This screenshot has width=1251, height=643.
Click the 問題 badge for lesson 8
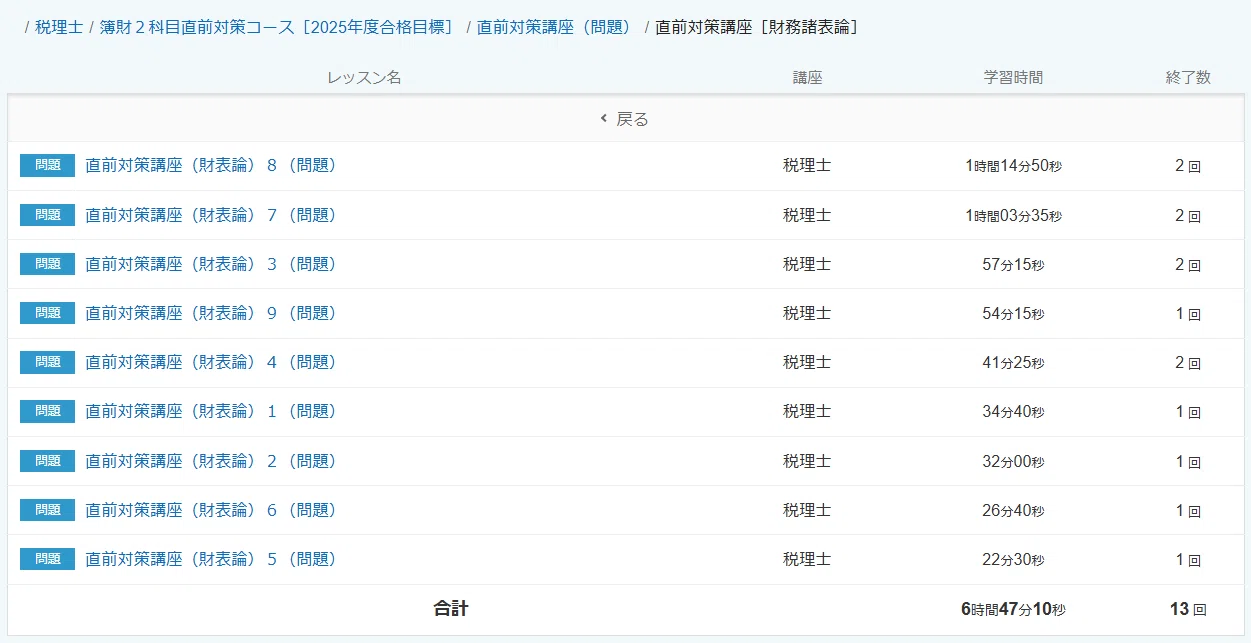click(47, 165)
